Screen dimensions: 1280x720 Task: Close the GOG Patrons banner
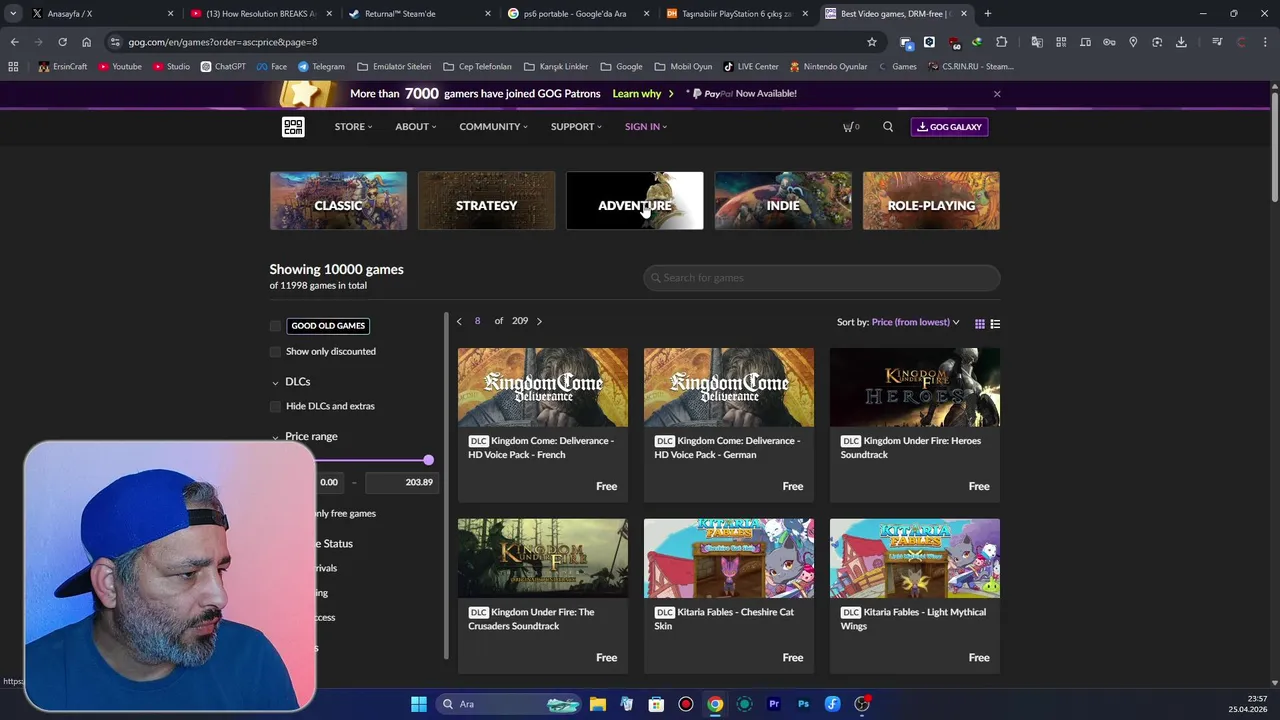(997, 94)
